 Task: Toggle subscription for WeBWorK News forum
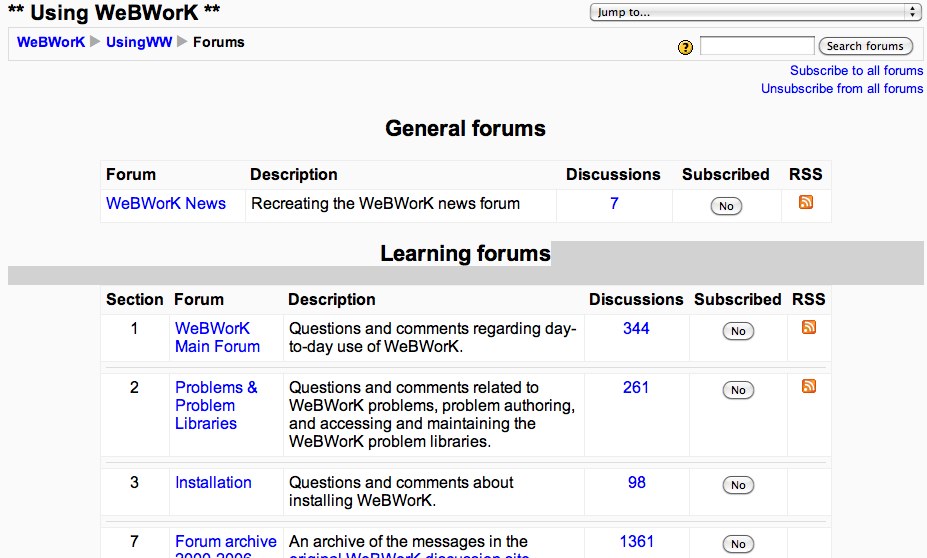tap(726, 206)
